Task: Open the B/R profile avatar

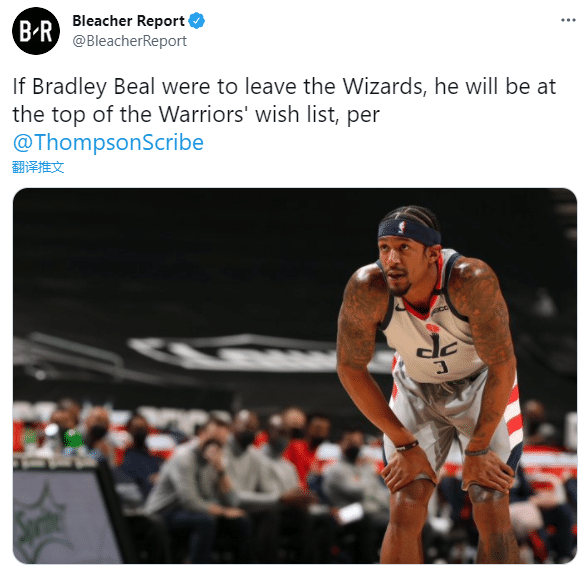Action: pos(36,31)
